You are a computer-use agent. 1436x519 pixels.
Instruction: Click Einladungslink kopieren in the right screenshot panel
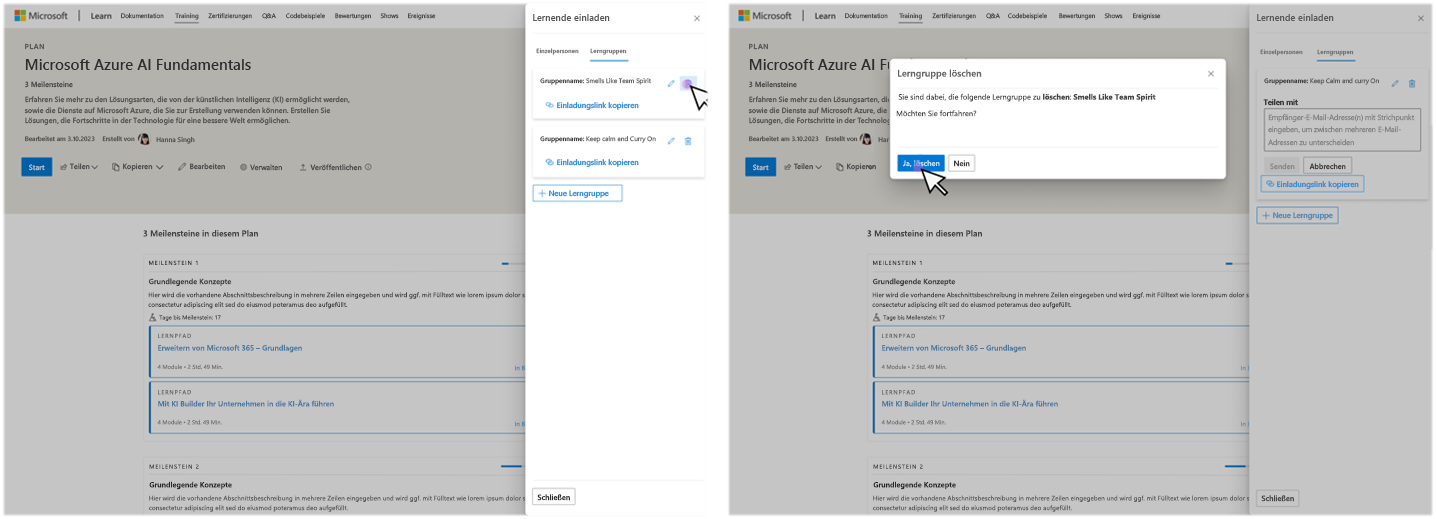coord(1312,184)
